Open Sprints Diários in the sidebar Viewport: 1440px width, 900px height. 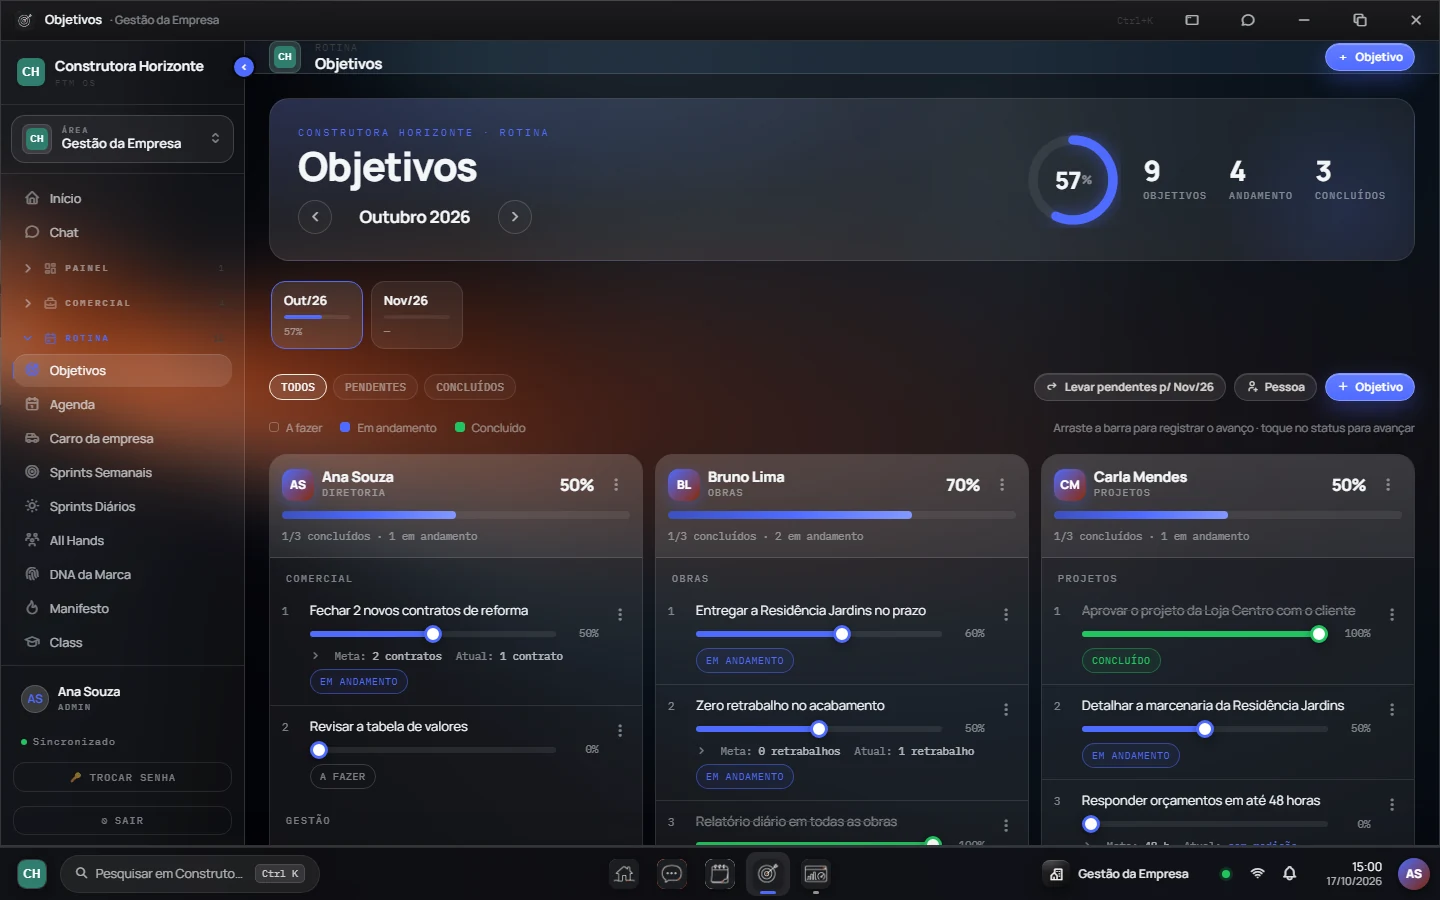click(122, 506)
